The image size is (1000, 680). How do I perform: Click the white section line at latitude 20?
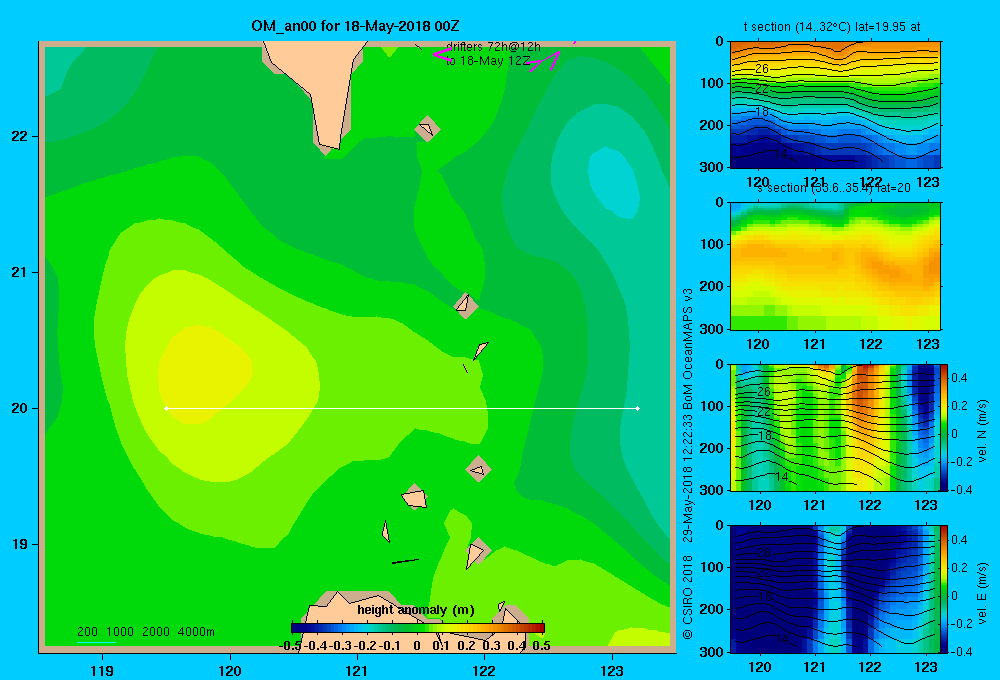[402, 408]
